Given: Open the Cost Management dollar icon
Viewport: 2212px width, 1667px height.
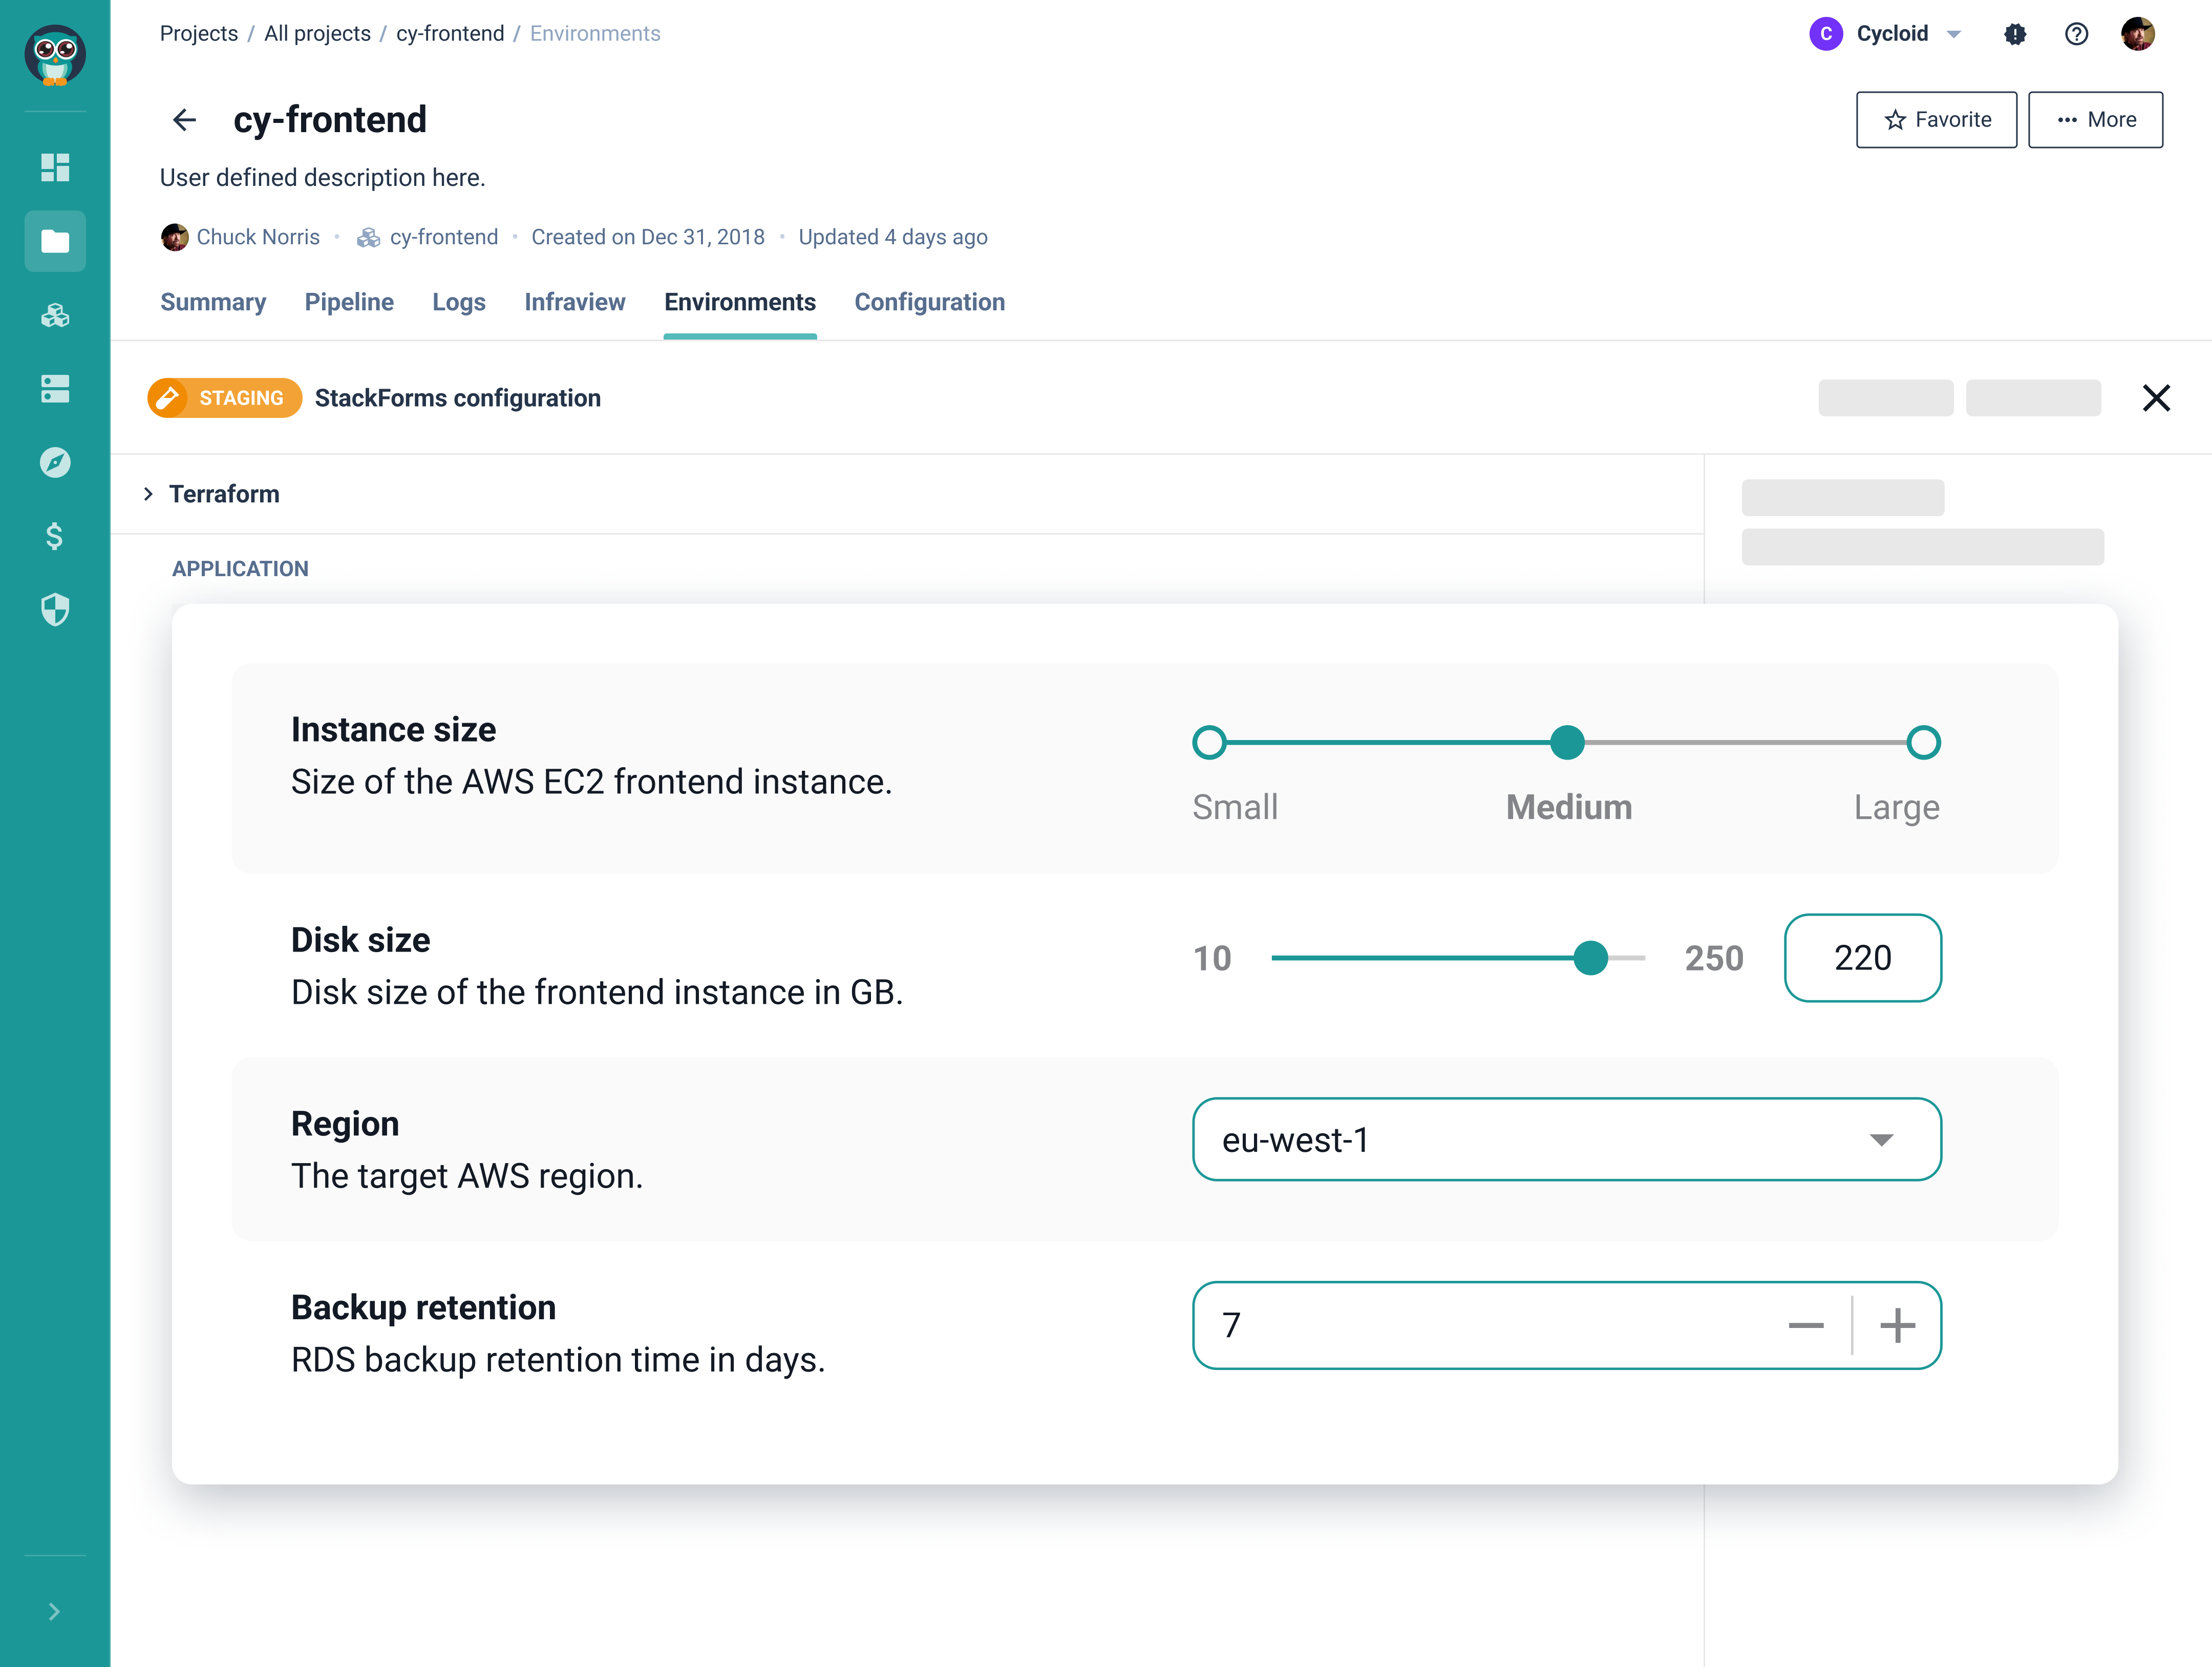Looking at the screenshot, I should click(55, 537).
